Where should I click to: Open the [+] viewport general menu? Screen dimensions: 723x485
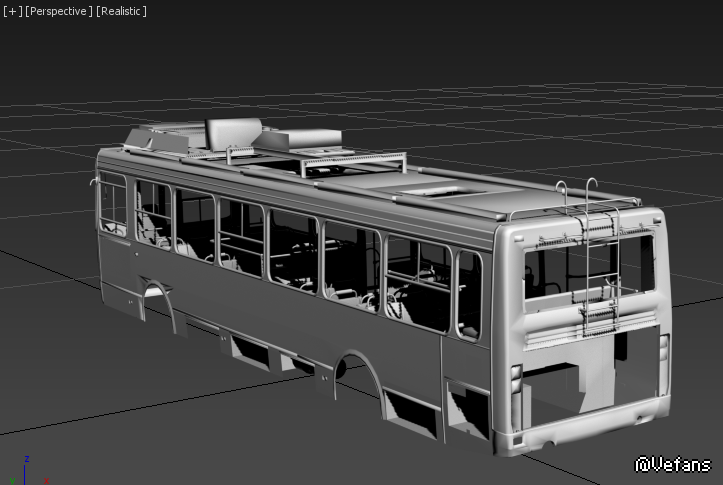click(x=13, y=11)
